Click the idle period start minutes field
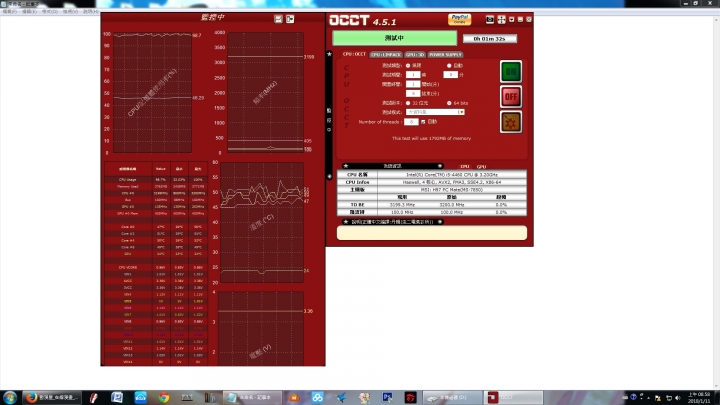Viewport: 720px width, 405px height. click(x=413, y=84)
